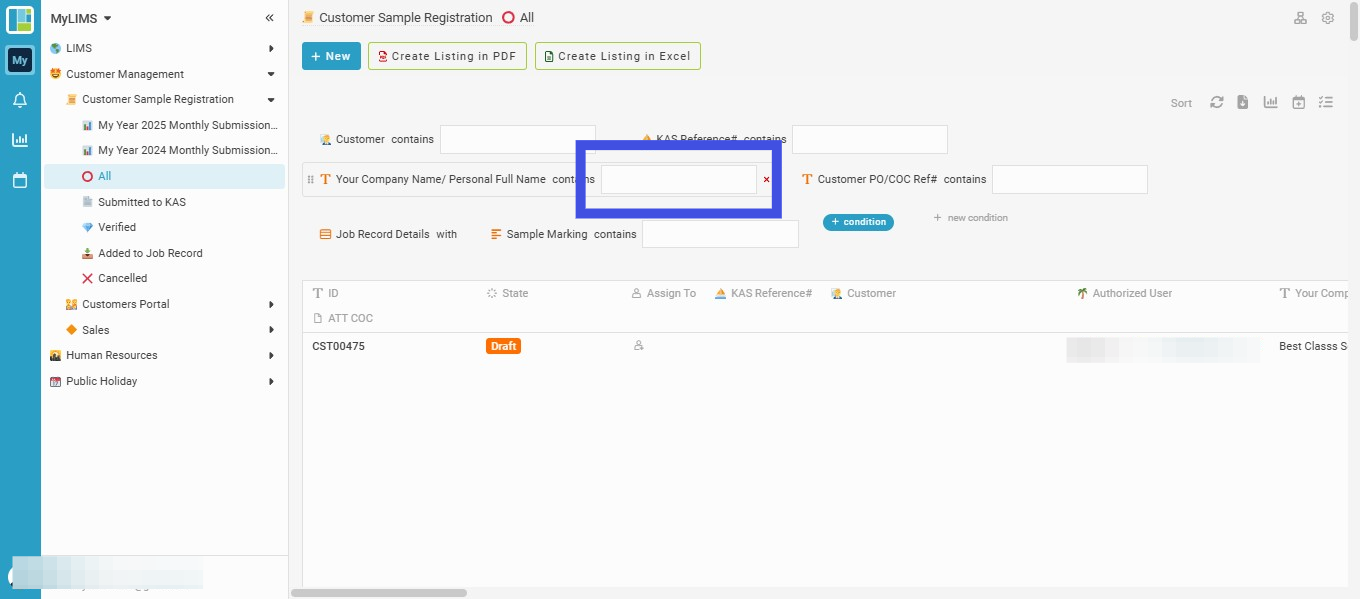
Task: Select Added to Job Record view
Action: [x=150, y=253]
